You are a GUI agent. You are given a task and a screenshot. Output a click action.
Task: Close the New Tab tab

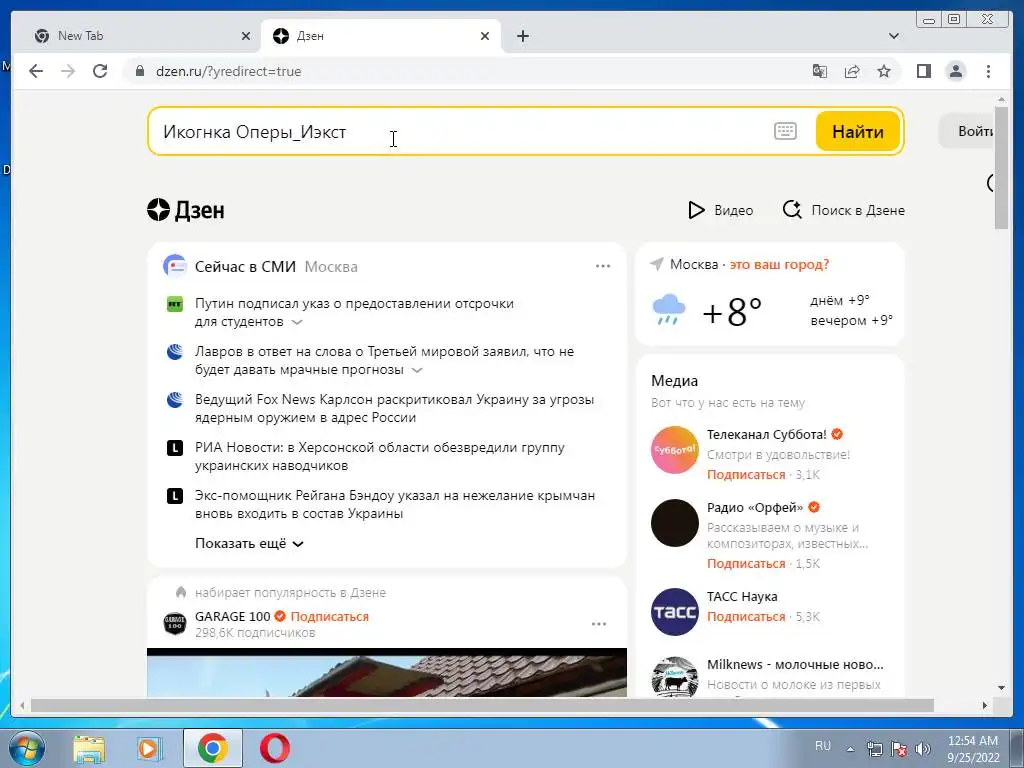246,36
